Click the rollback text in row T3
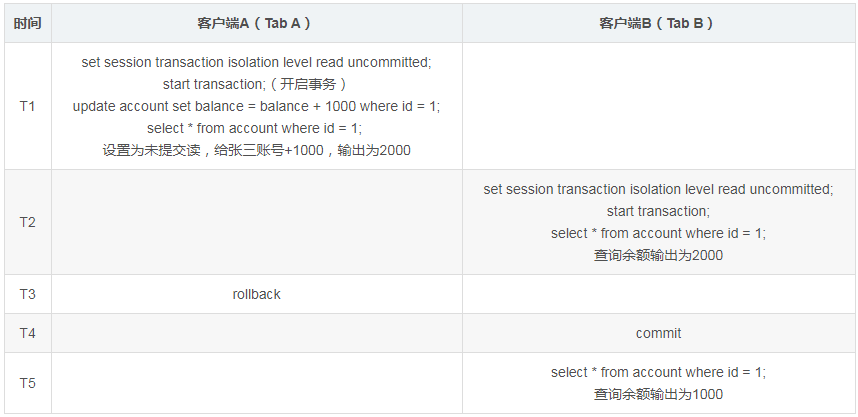Screen dimensions: 858x417 (x=256, y=294)
